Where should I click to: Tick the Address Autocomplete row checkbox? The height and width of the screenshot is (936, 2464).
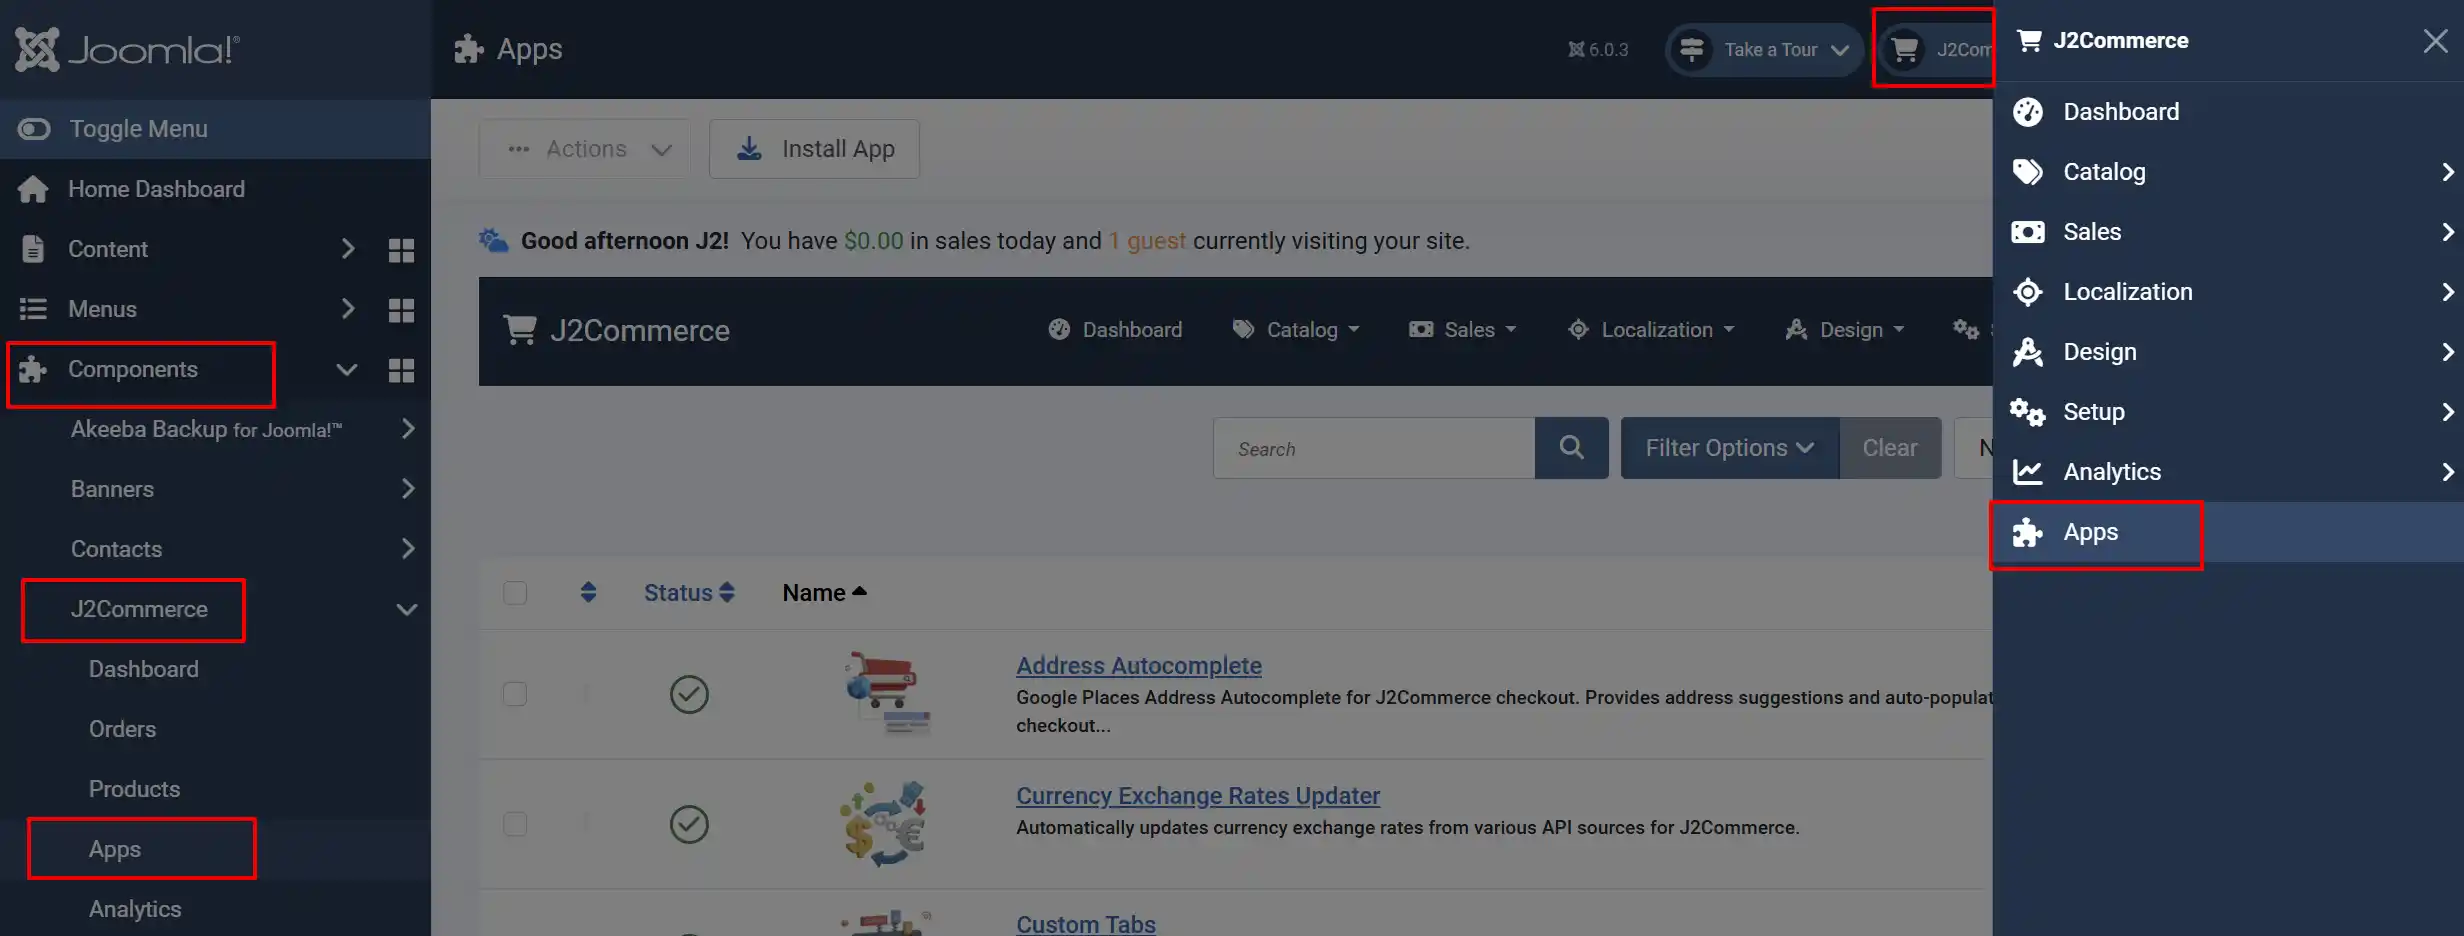coord(515,694)
